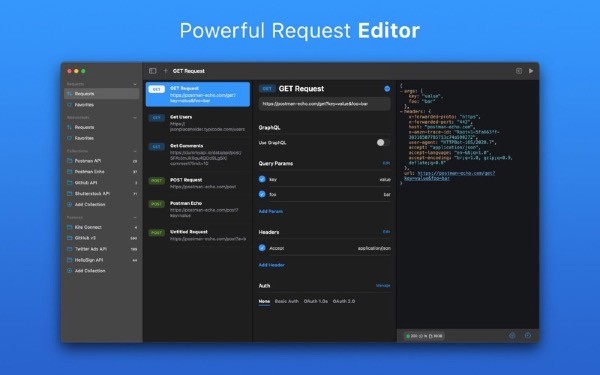Collapse the args node in the JSON response
This screenshot has width=600, height=375.
(x=401, y=91)
